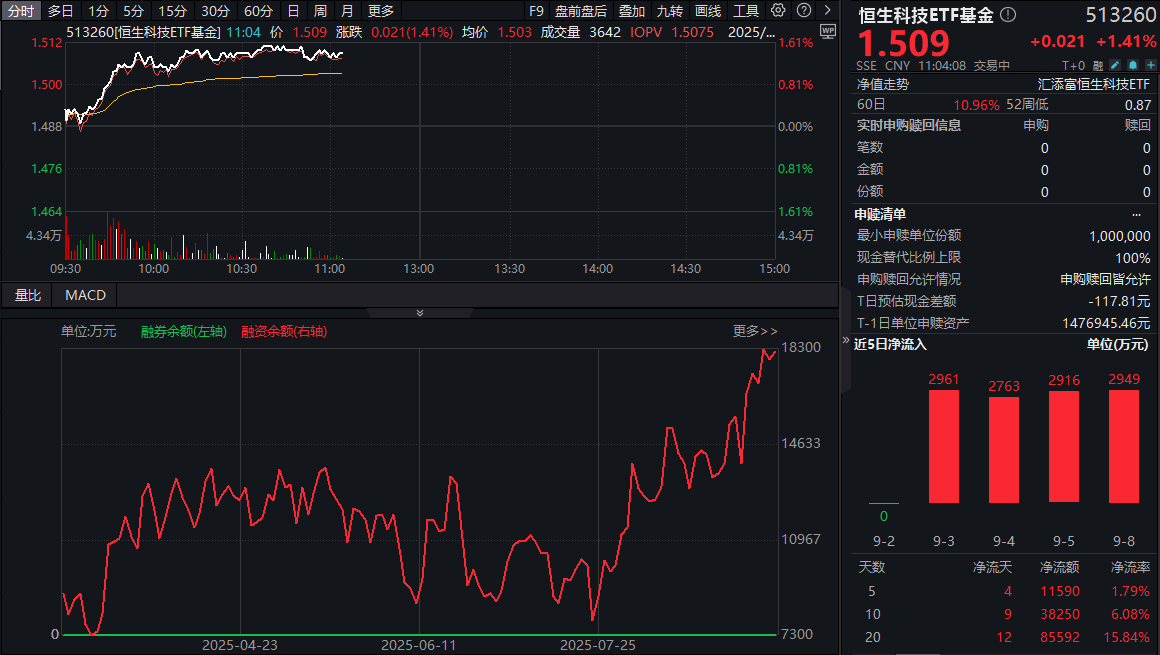Click the 融 margin badge next to T+0
Screen dimensions: 1160x655
click(x=1098, y=64)
